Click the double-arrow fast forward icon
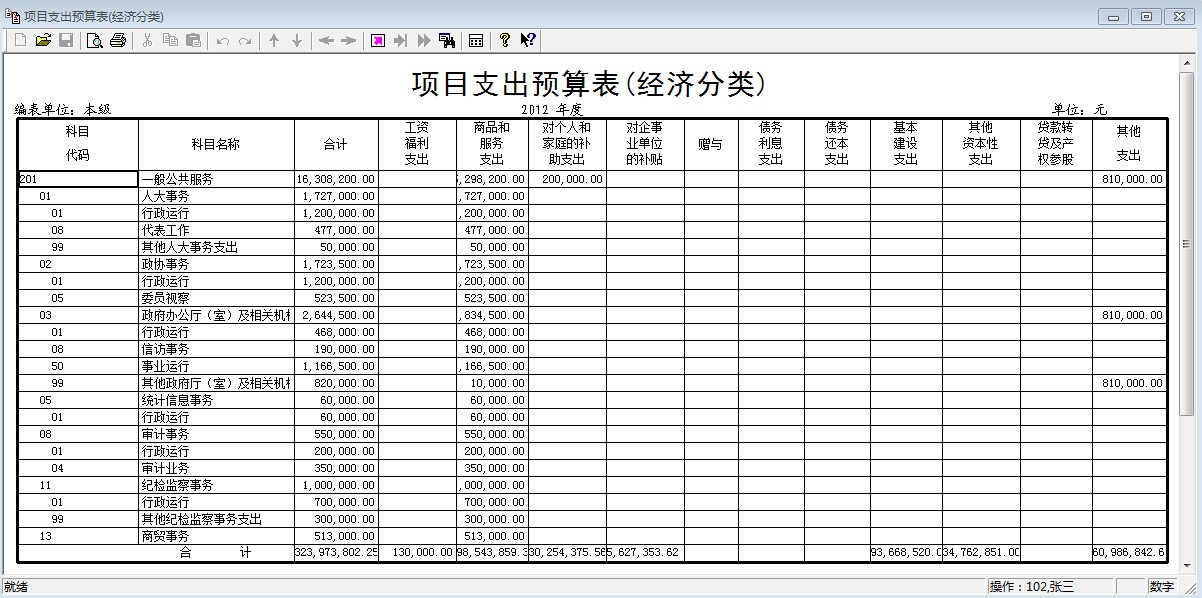Screen dimensions: 1202x598 pos(424,40)
